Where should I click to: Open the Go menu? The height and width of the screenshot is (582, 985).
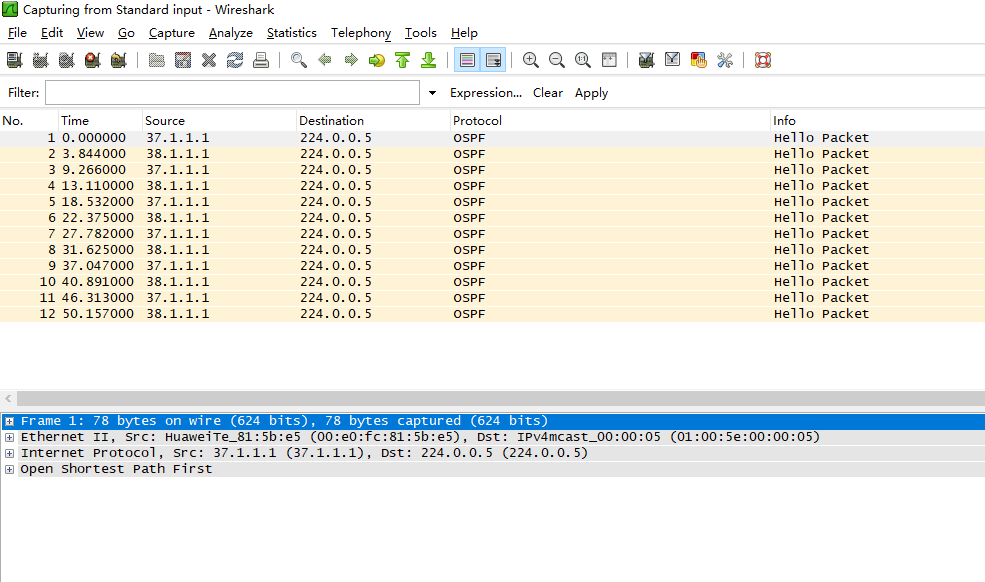(126, 33)
